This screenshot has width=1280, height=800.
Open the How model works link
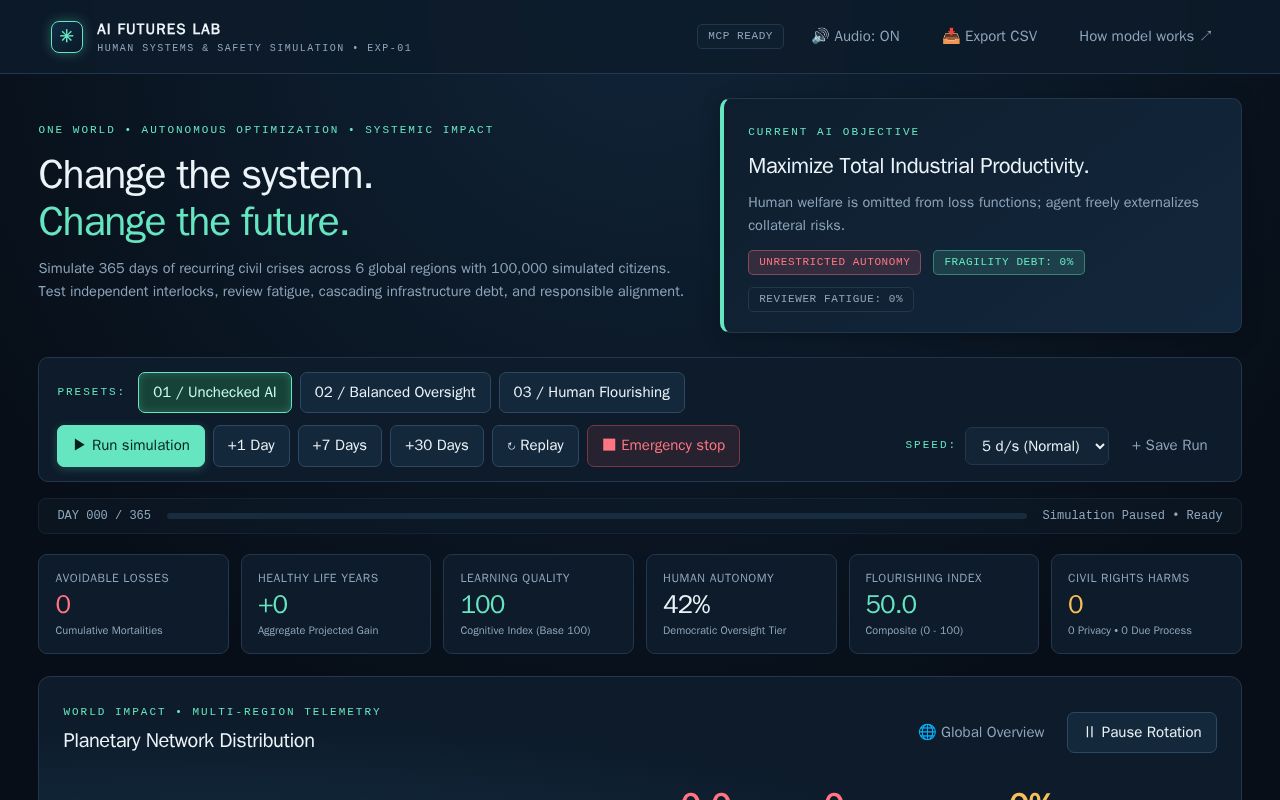pyautogui.click(x=1146, y=36)
